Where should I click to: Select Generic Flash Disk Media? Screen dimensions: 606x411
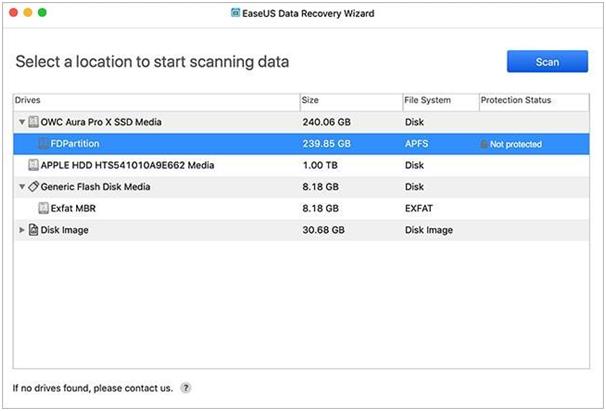[x=95, y=187]
